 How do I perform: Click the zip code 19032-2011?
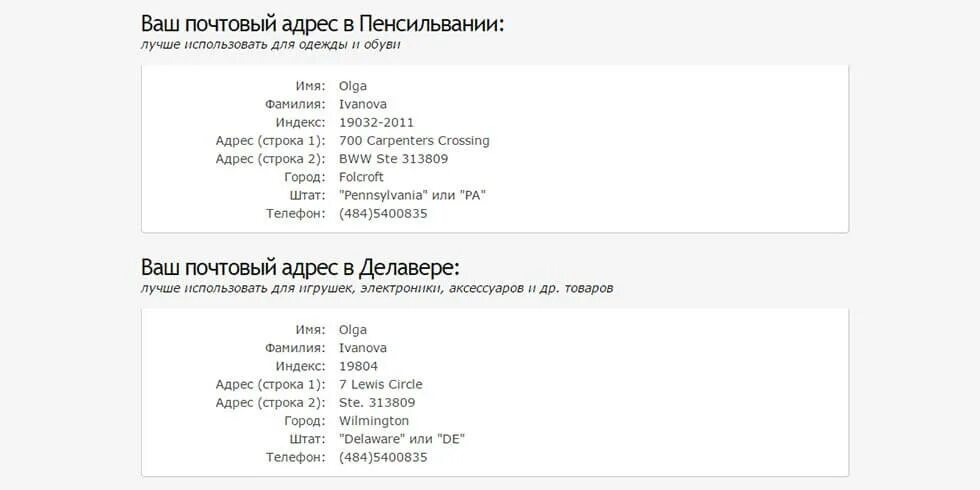pyautogui.click(x=376, y=122)
